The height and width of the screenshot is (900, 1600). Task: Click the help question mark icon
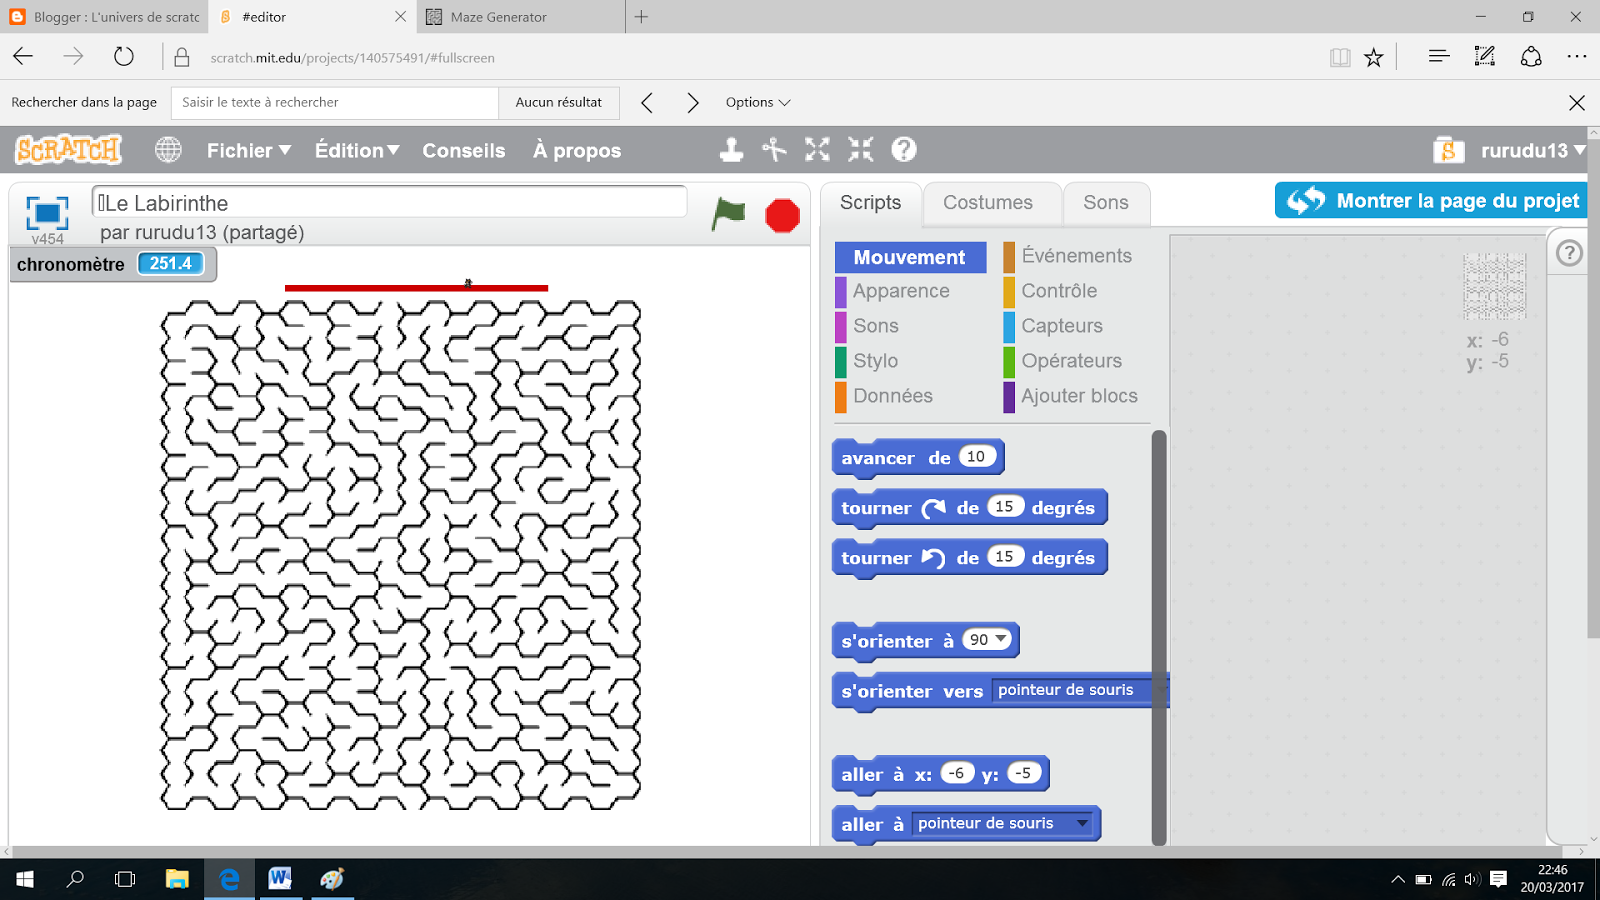[904, 150]
